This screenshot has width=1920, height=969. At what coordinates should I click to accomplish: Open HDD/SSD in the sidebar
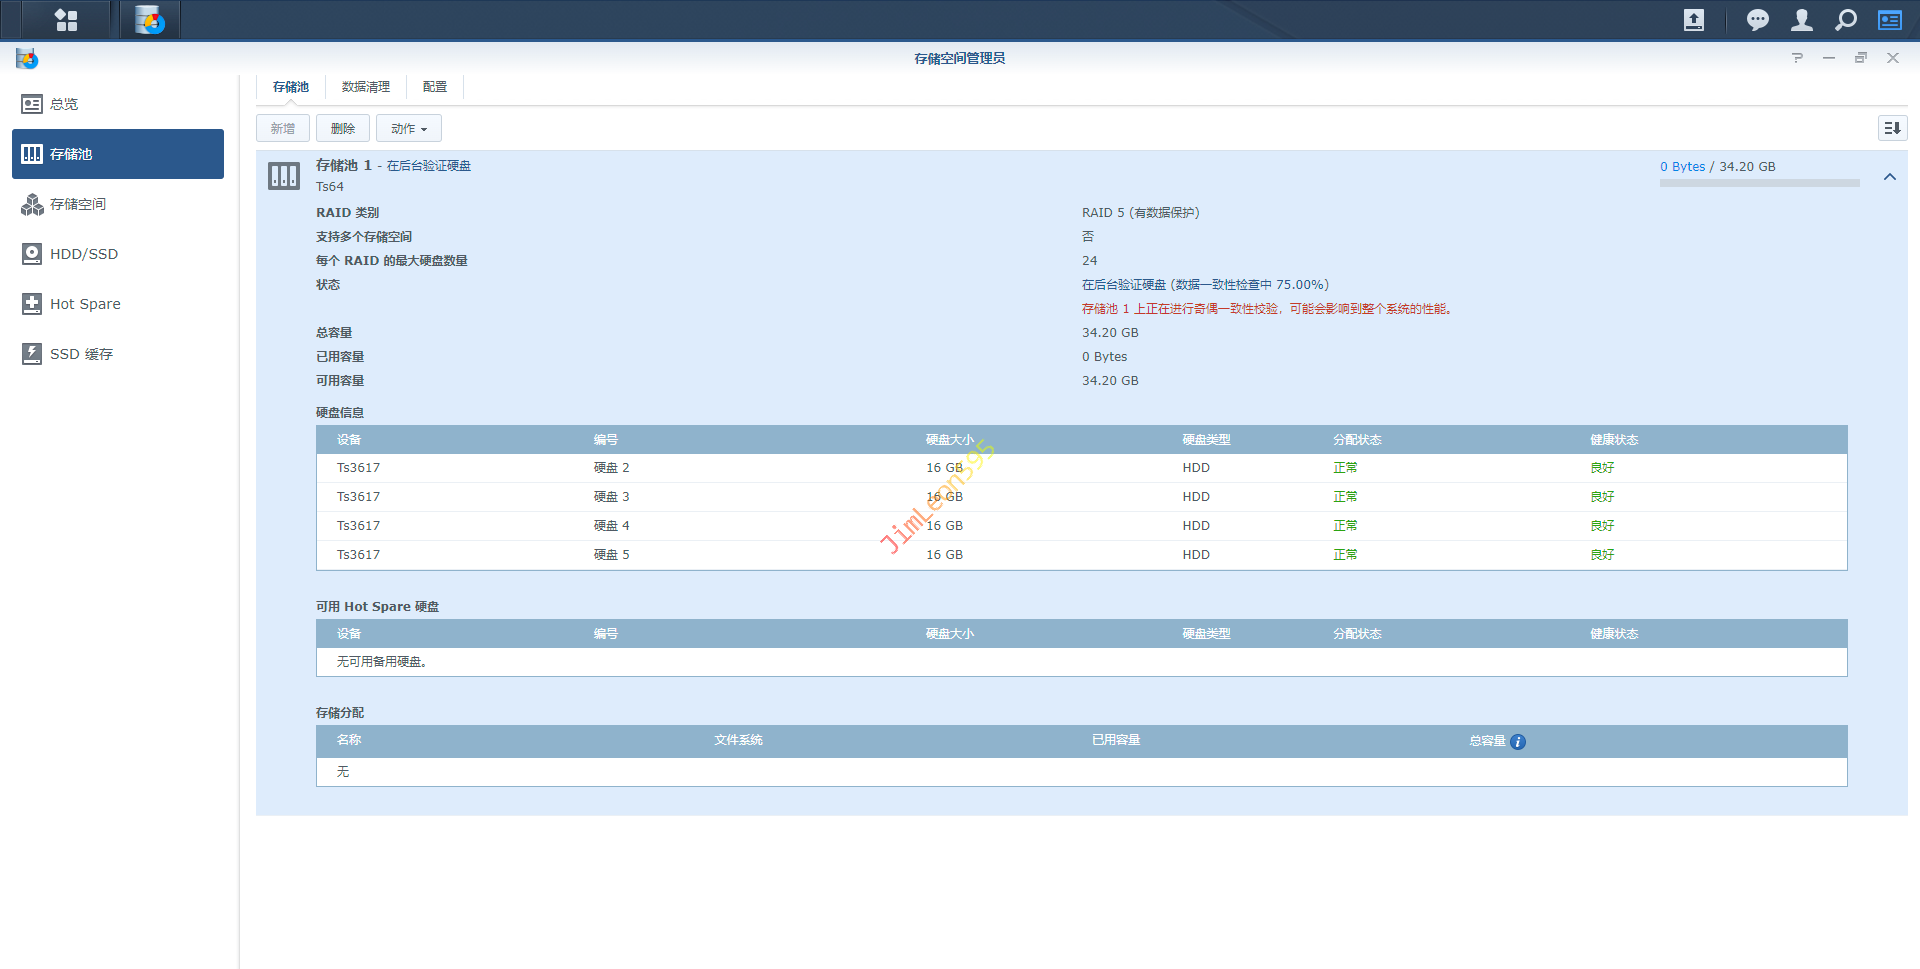point(84,254)
